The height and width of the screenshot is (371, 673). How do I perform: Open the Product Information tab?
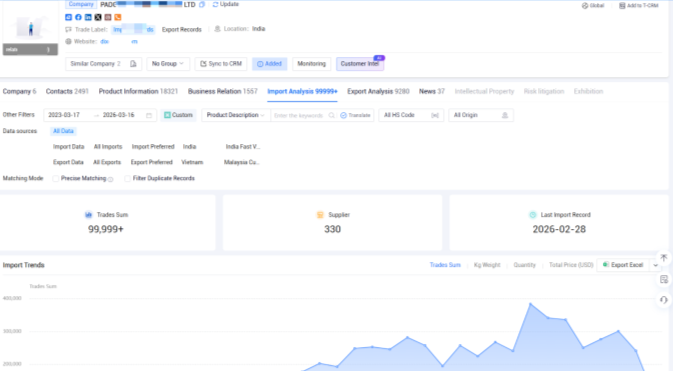pos(138,91)
